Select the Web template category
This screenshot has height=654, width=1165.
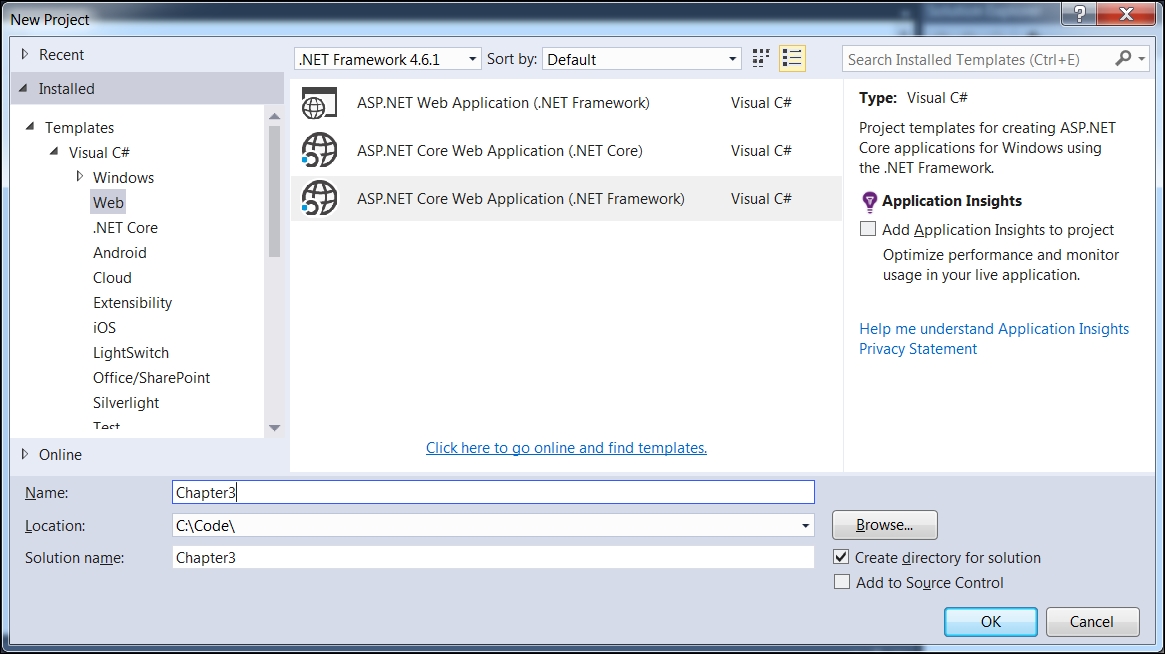(x=108, y=202)
